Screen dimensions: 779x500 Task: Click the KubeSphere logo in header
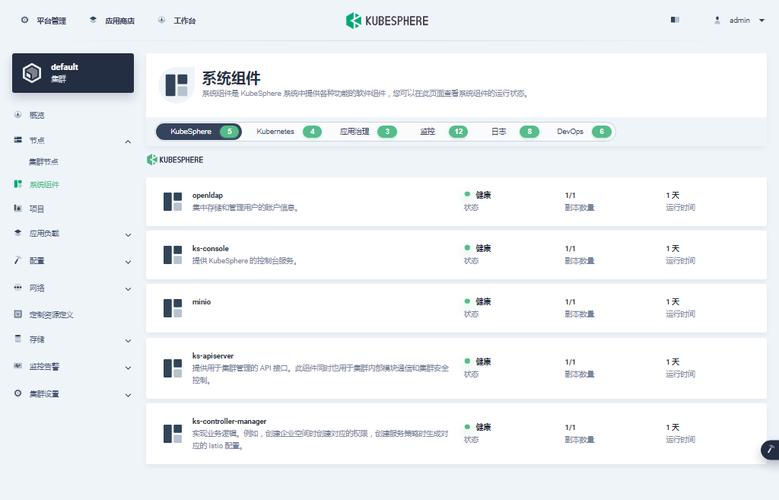point(387,21)
